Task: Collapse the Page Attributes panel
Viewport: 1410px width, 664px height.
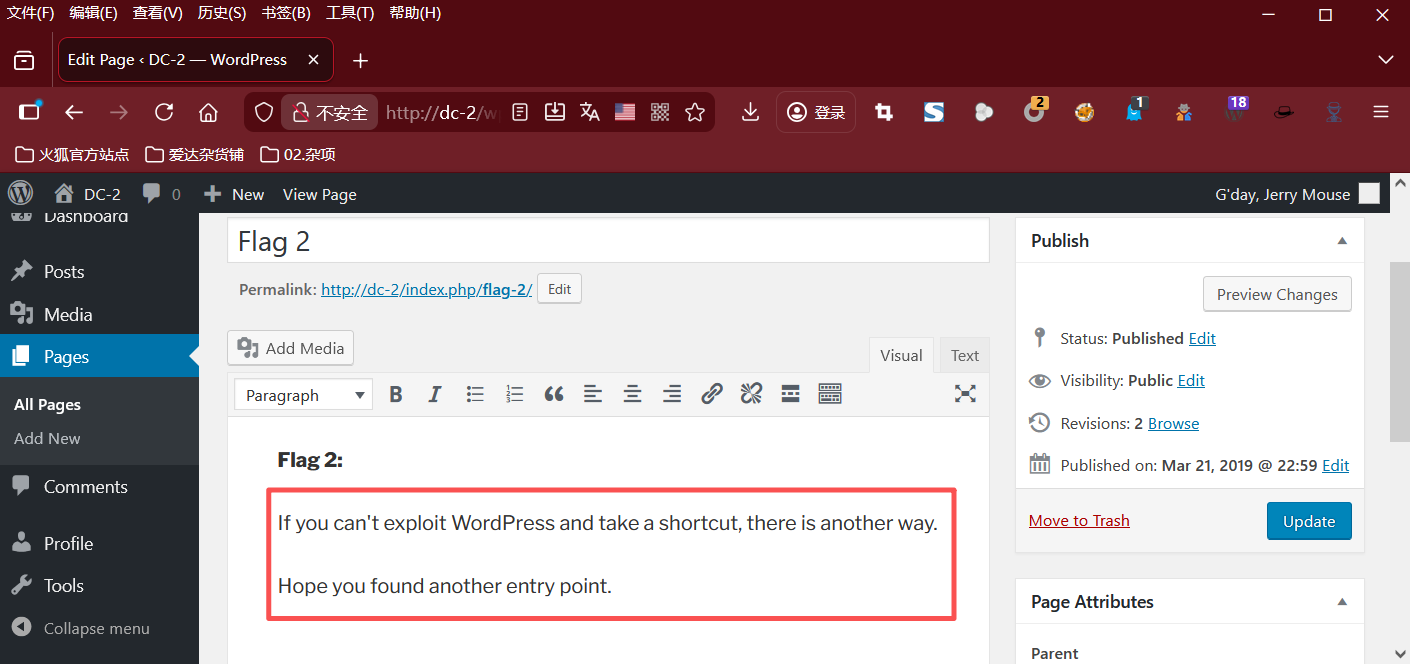Action: (1342, 602)
